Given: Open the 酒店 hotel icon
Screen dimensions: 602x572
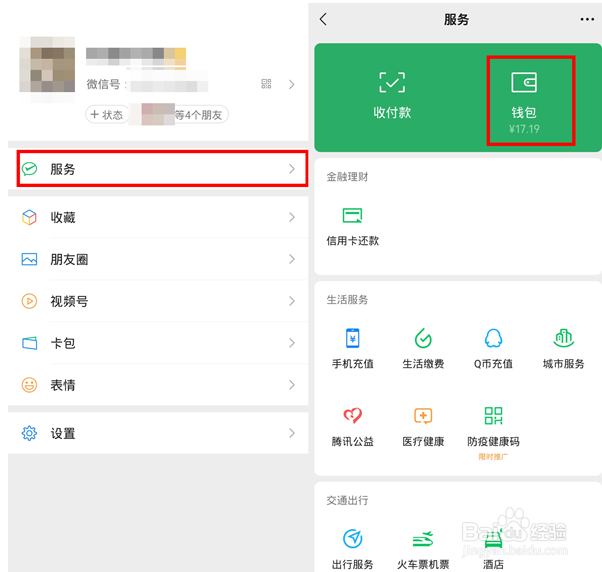Looking at the screenshot, I should point(493,539).
